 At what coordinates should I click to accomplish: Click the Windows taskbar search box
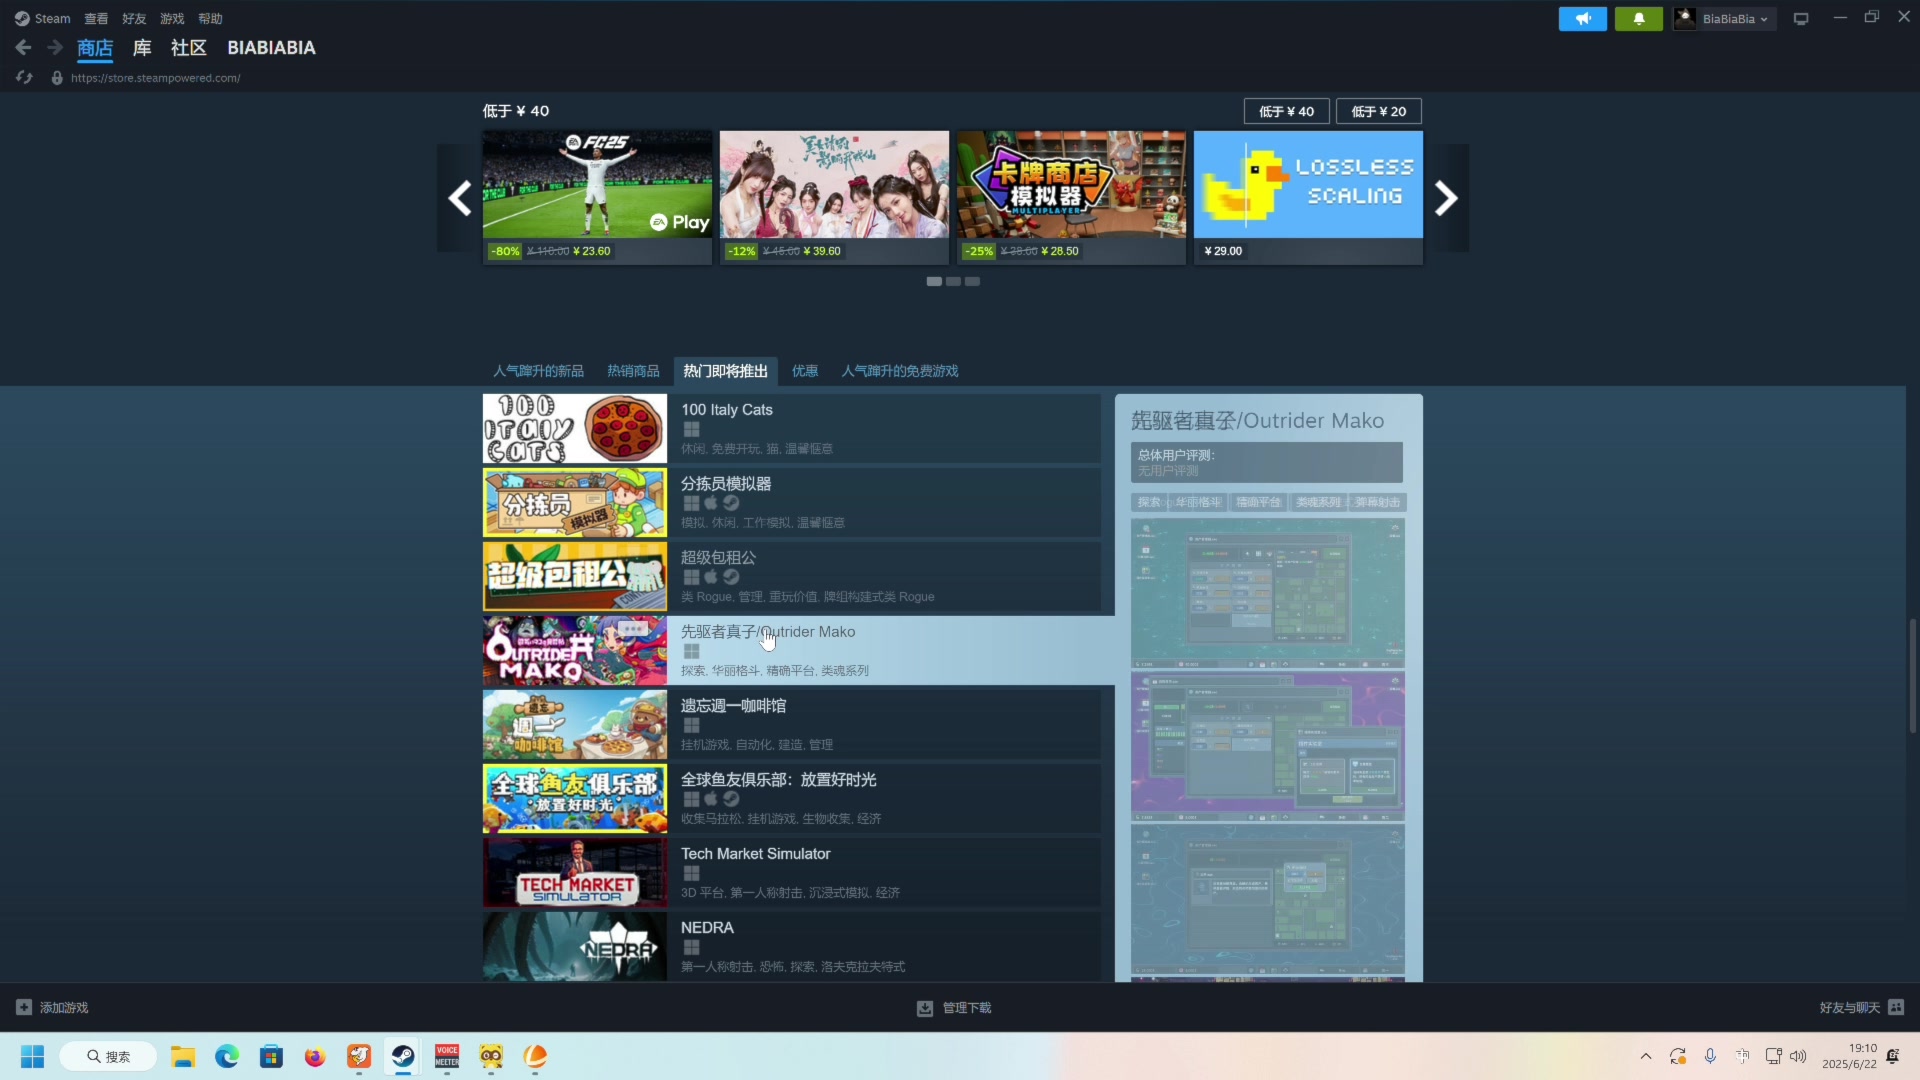pos(108,1056)
